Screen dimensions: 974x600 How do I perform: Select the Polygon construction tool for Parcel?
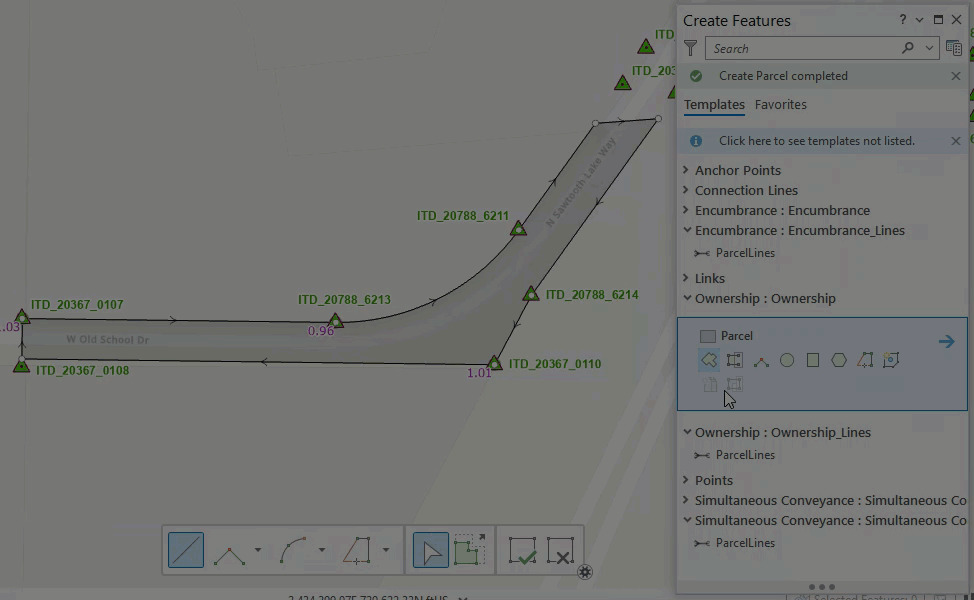(709, 360)
